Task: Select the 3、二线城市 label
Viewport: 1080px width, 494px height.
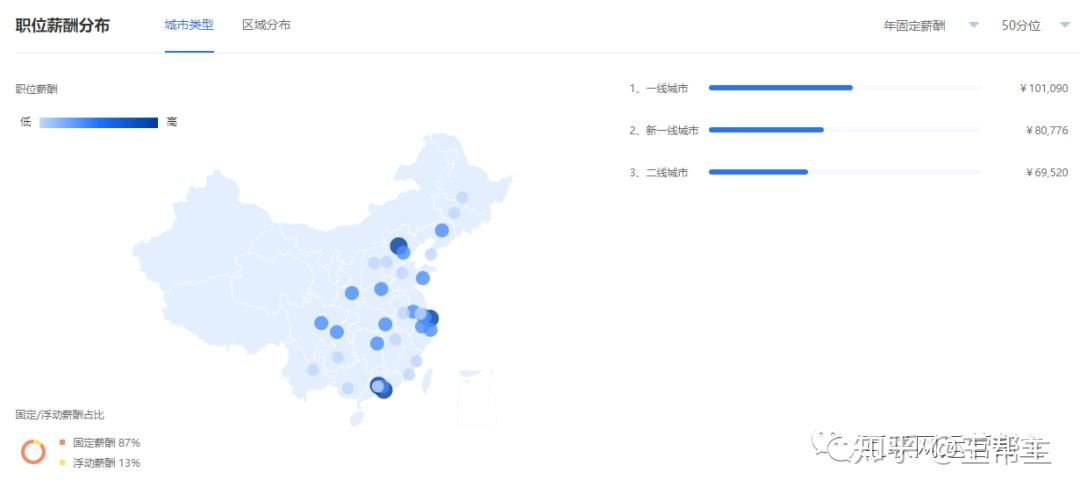Action: [658, 173]
